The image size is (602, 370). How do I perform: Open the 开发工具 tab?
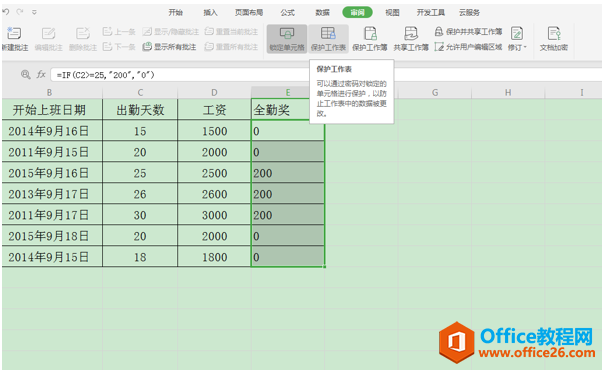pyautogui.click(x=430, y=13)
